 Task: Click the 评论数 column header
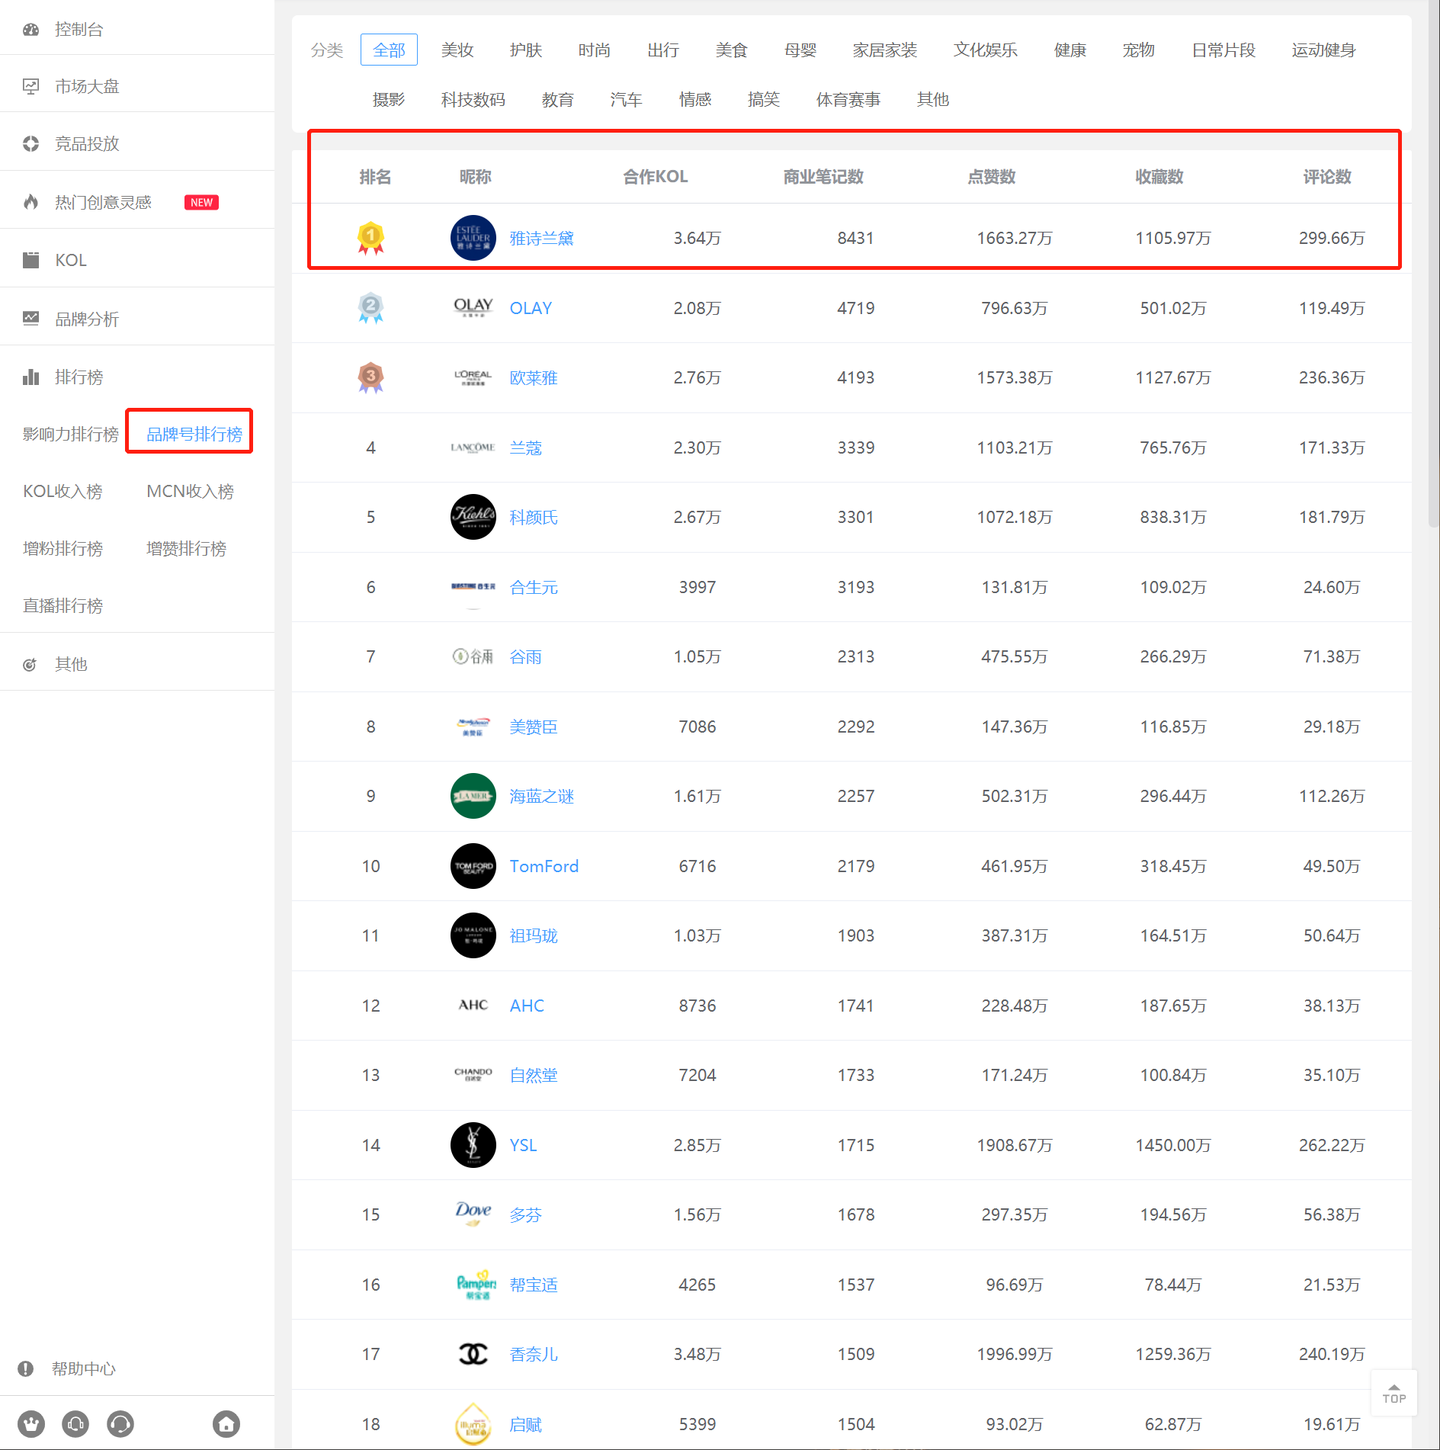pyautogui.click(x=1327, y=177)
